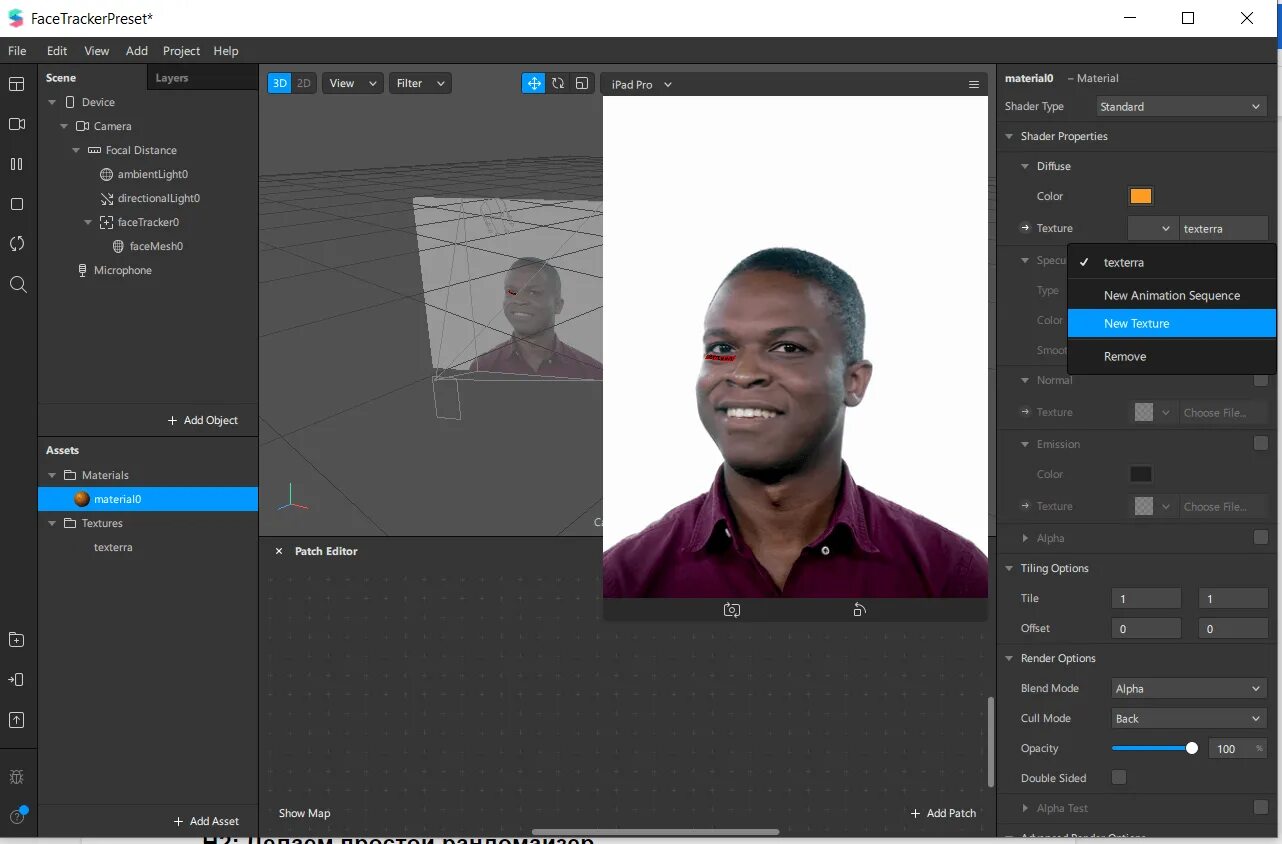
Task: Click the add-file icon in lower left sidebar
Action: (x=17, y=640)
